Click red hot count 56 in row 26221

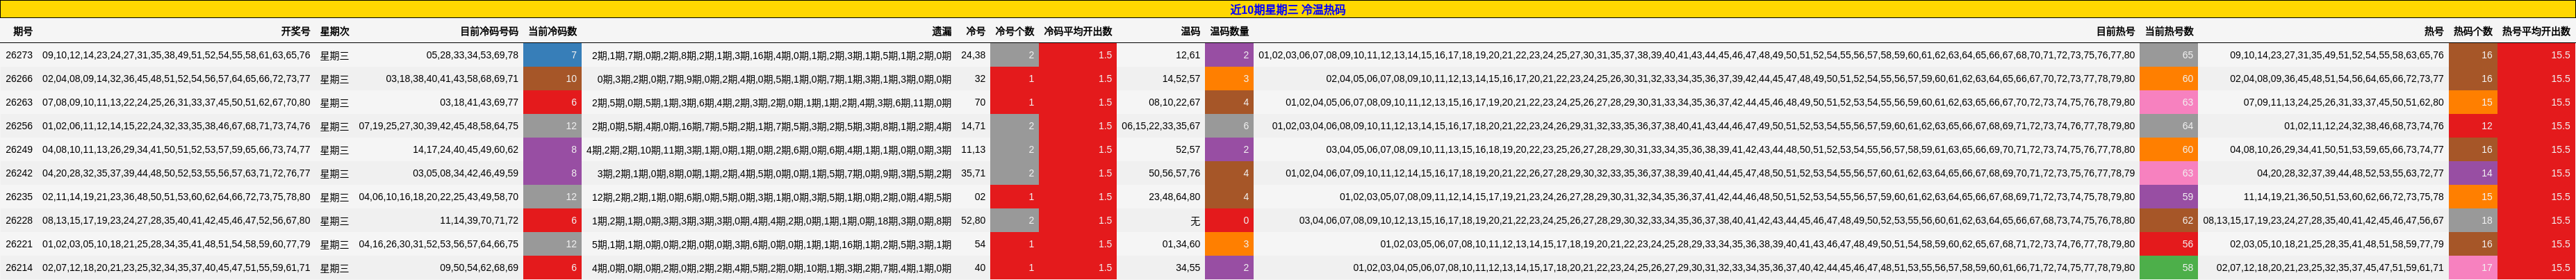coord(2169,244)
